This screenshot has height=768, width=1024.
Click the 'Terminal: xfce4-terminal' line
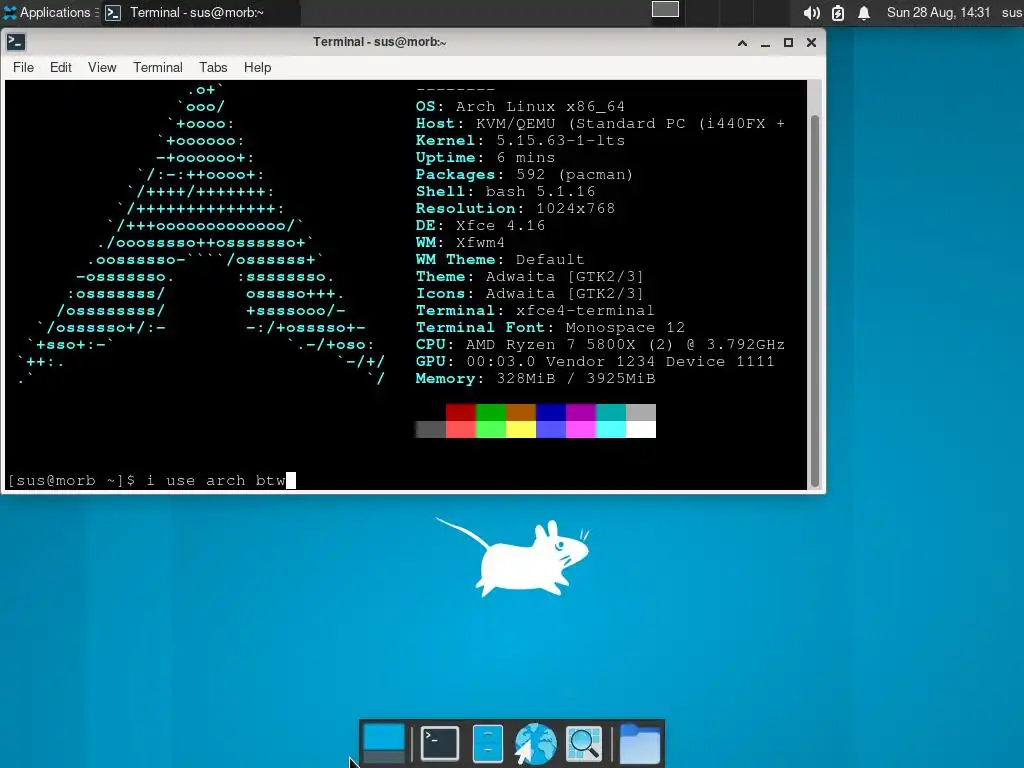535,310
